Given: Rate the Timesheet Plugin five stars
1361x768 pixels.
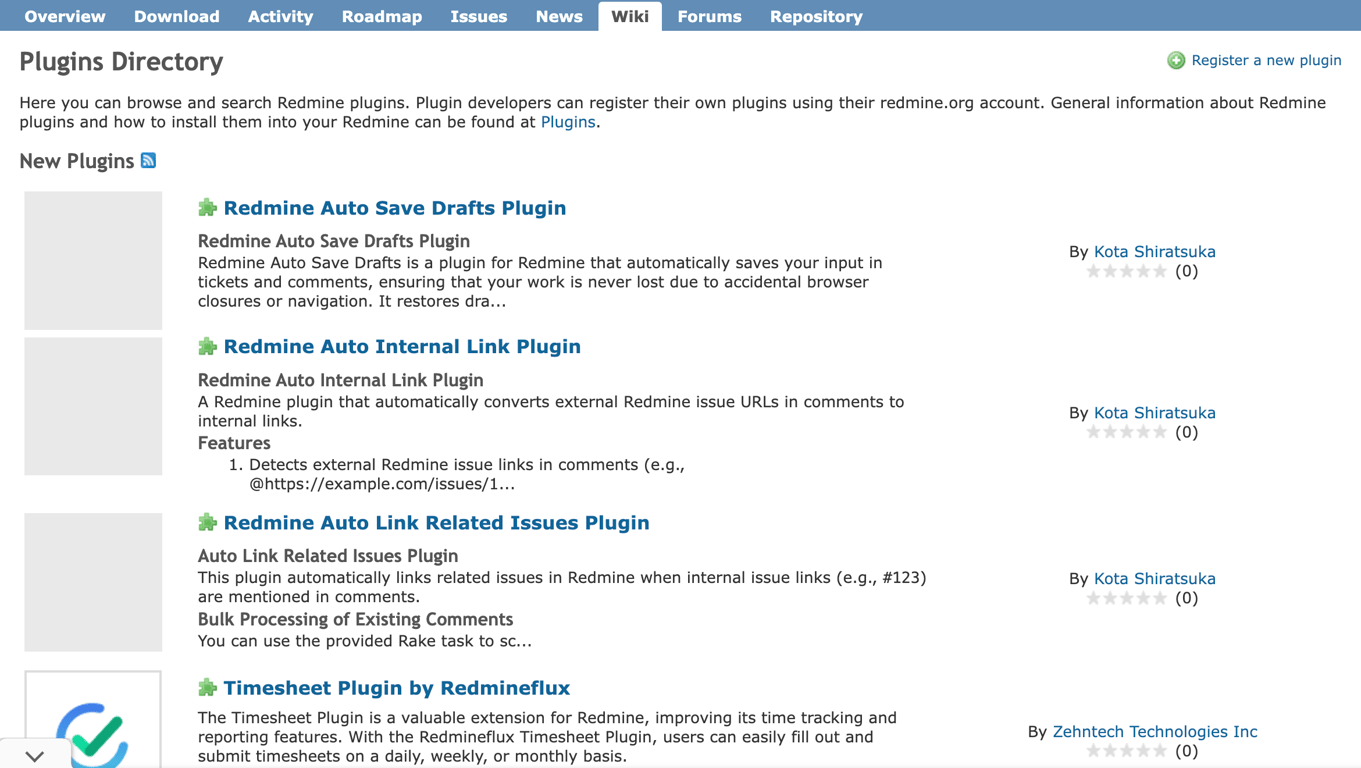Looking at the screenshot, I should (1160, 750).
